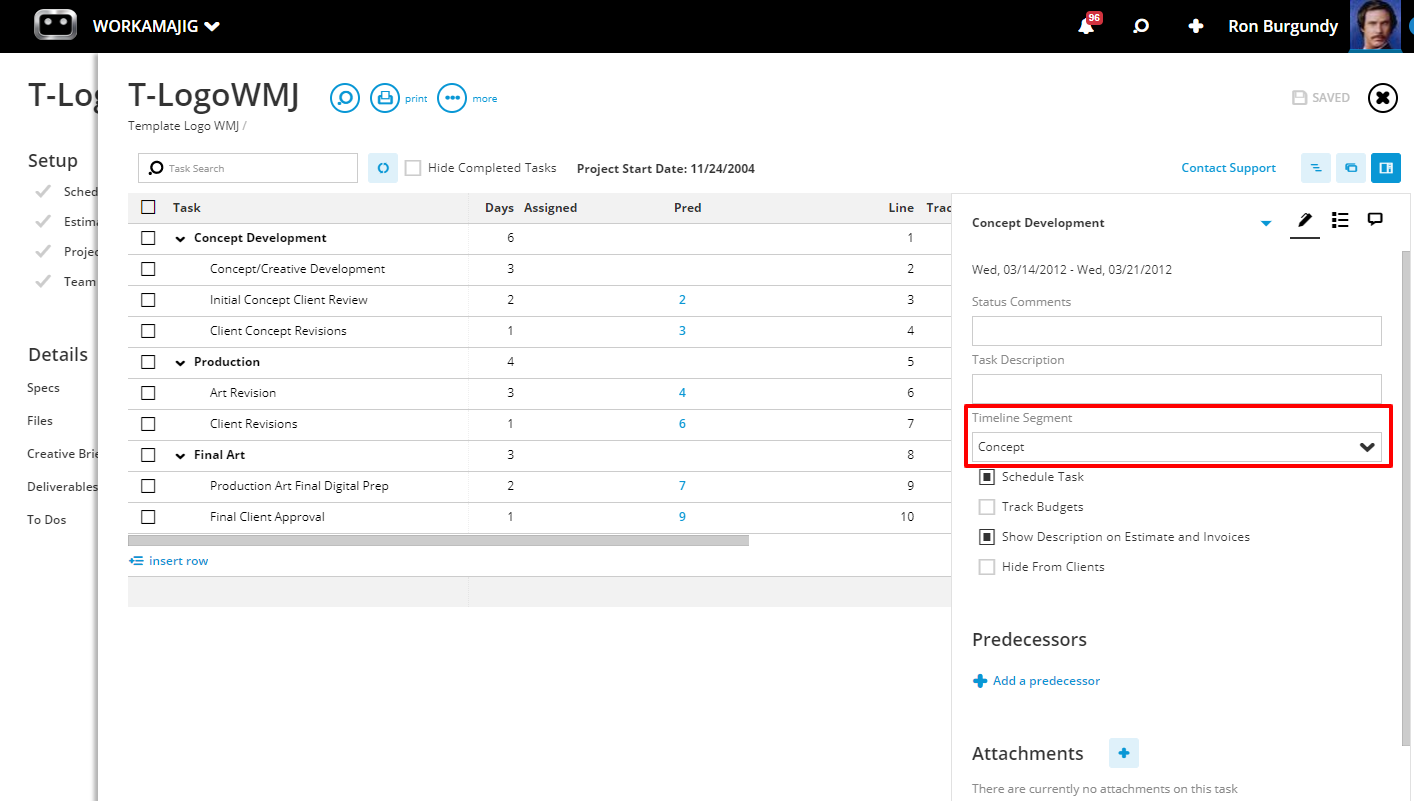Open predecessor link 9 in Final Client Approval row
The width and height of the screenshot is (1414, 801).
682,517
